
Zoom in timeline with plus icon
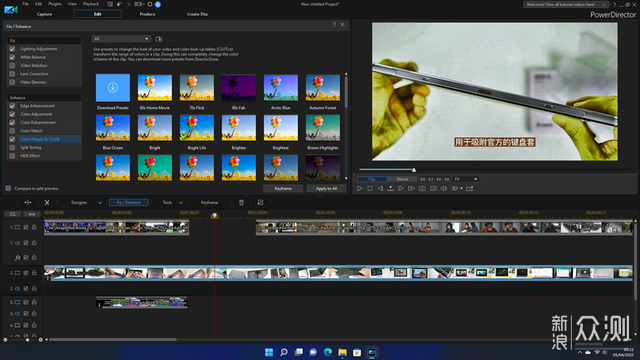(x=40, y=340)
